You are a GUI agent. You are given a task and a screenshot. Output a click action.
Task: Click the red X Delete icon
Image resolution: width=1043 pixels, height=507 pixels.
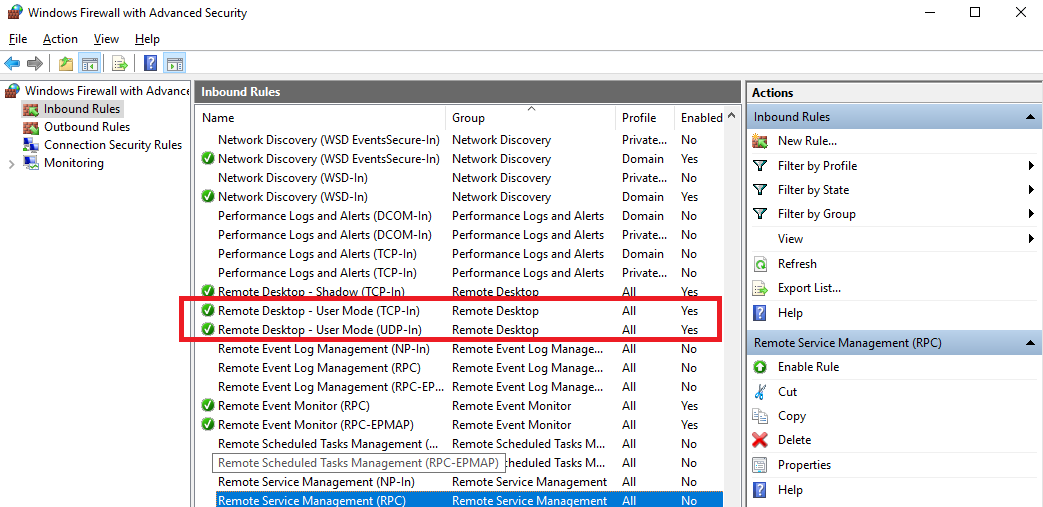(x=760, y=440)
